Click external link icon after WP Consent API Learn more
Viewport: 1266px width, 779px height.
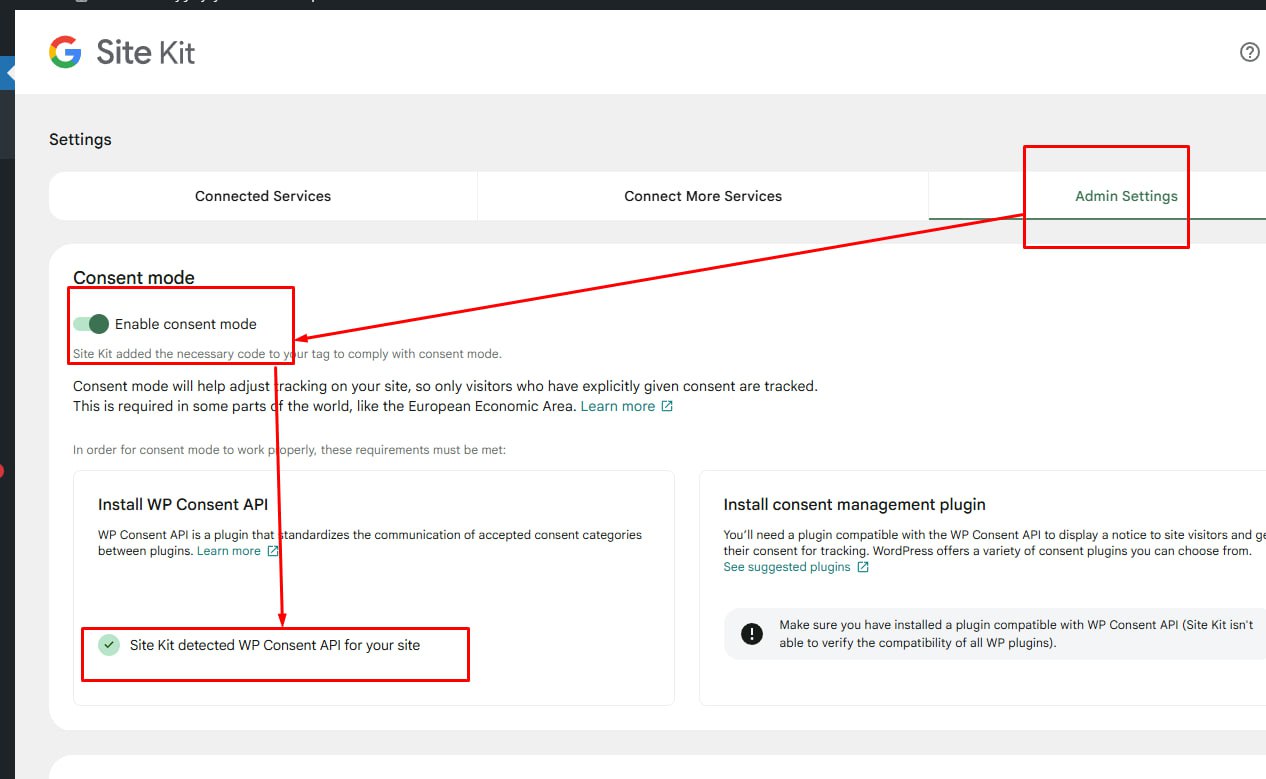273,551
